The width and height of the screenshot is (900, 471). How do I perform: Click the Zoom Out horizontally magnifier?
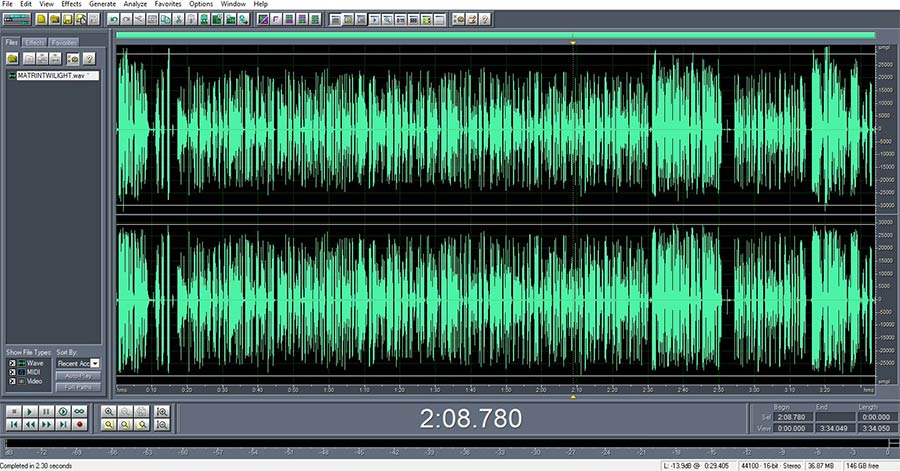(125, 411)
